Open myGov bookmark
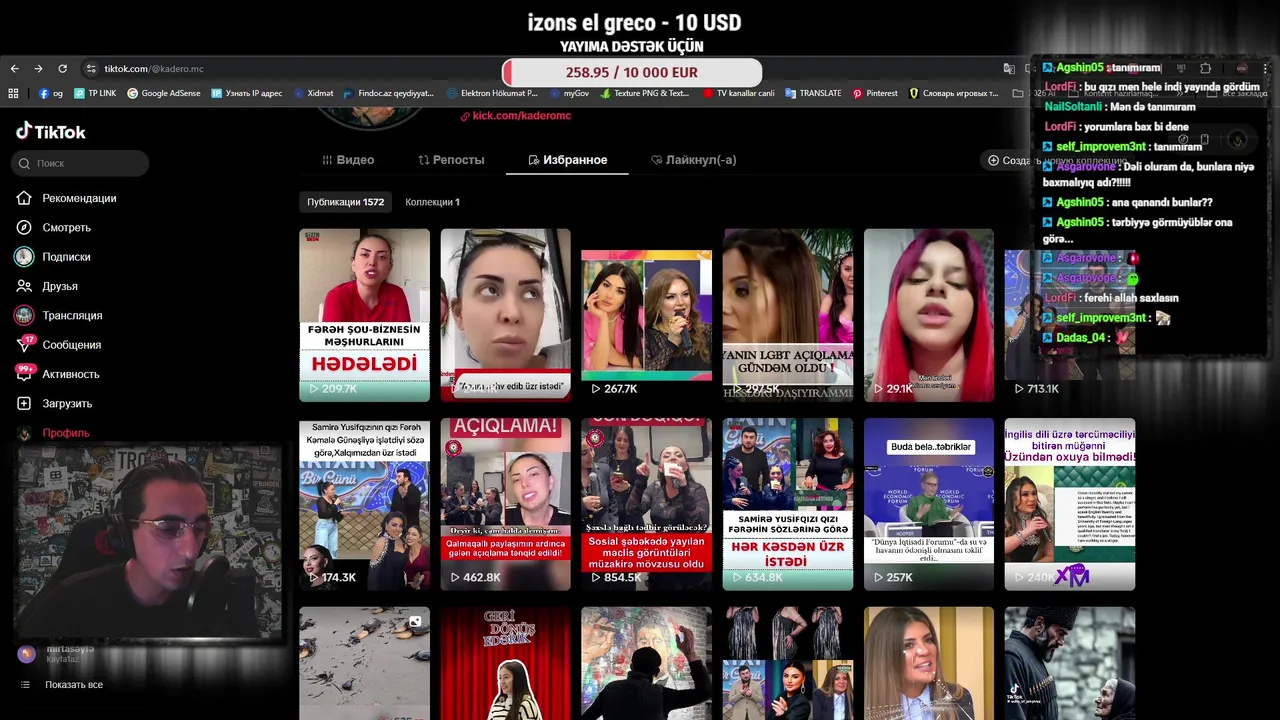Screen dimensions: 1280x720 (569, 93)
